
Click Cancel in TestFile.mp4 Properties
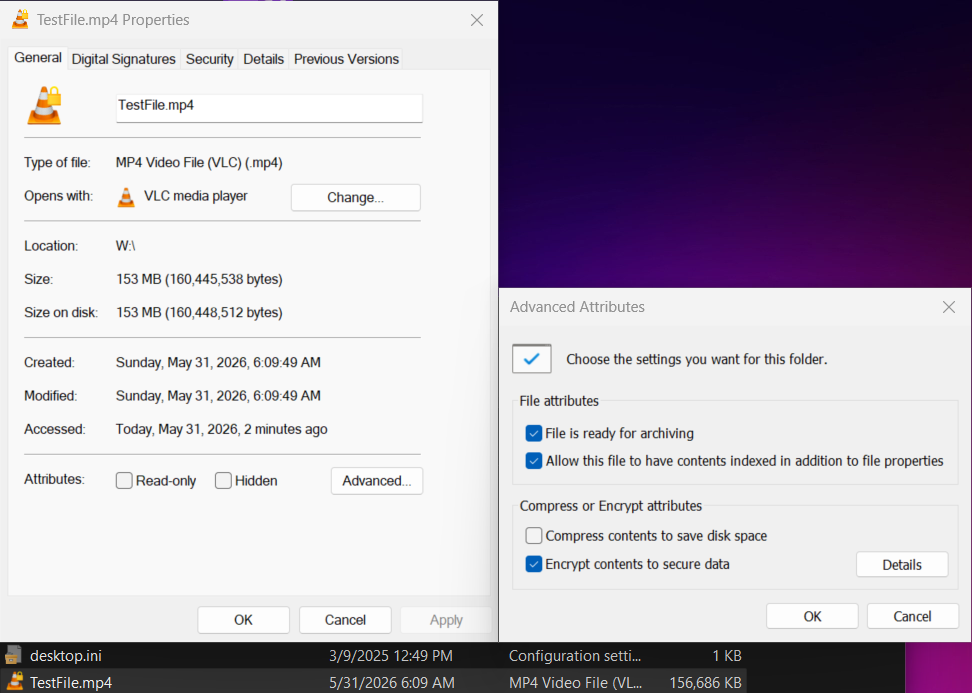pos(345,620)
